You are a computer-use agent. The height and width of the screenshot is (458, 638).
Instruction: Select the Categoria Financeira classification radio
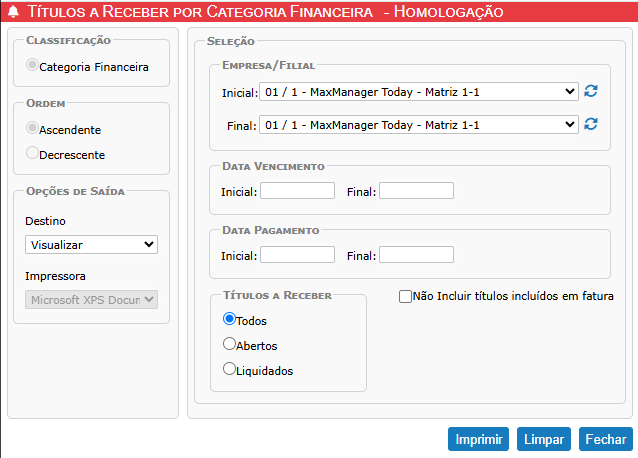pyautogui.click(x=32, y=66)
